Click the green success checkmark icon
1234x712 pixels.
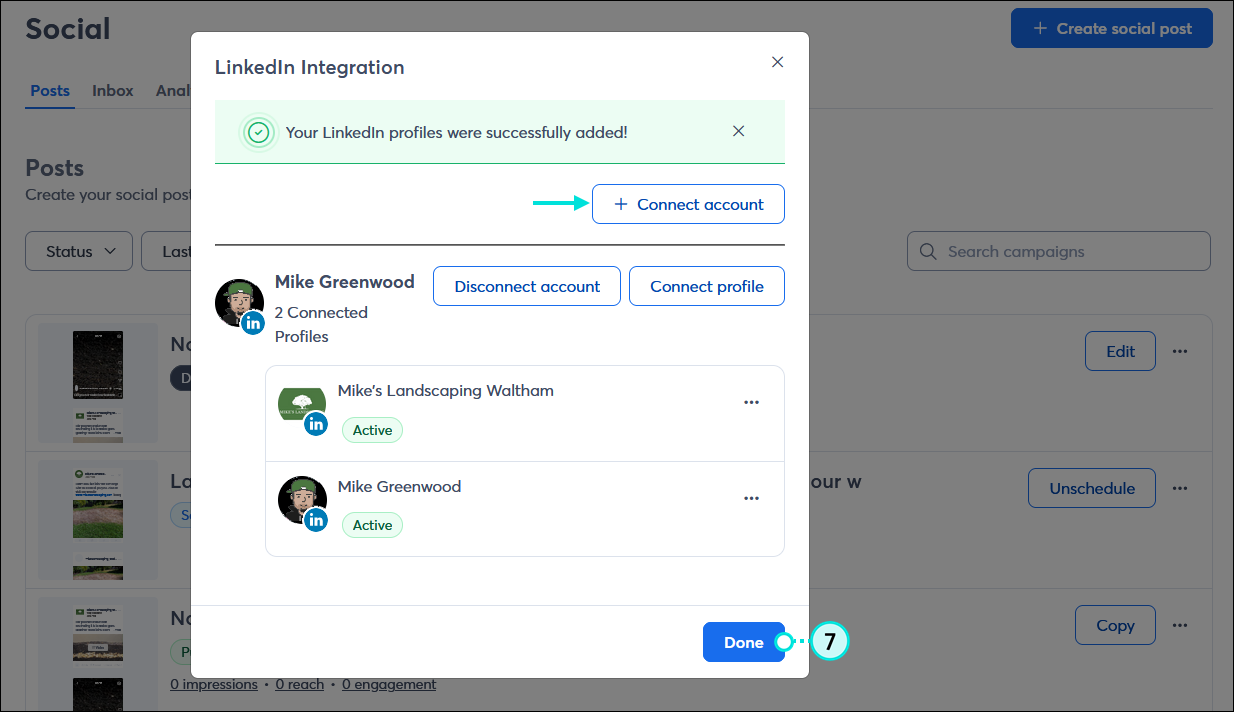click(x=259, y=132)
